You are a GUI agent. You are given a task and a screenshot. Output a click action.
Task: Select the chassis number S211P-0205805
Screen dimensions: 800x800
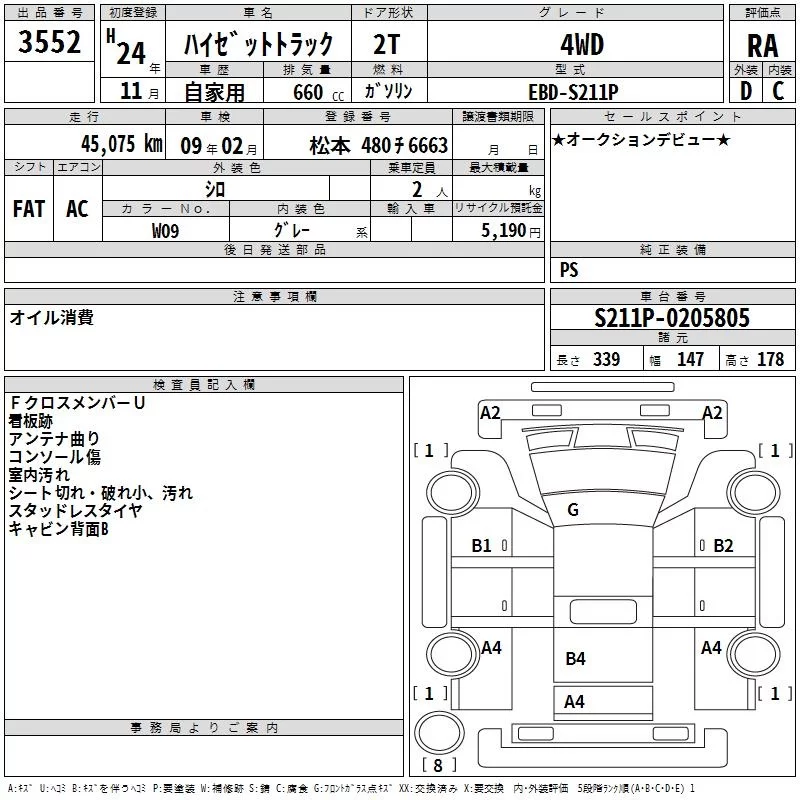672,318
